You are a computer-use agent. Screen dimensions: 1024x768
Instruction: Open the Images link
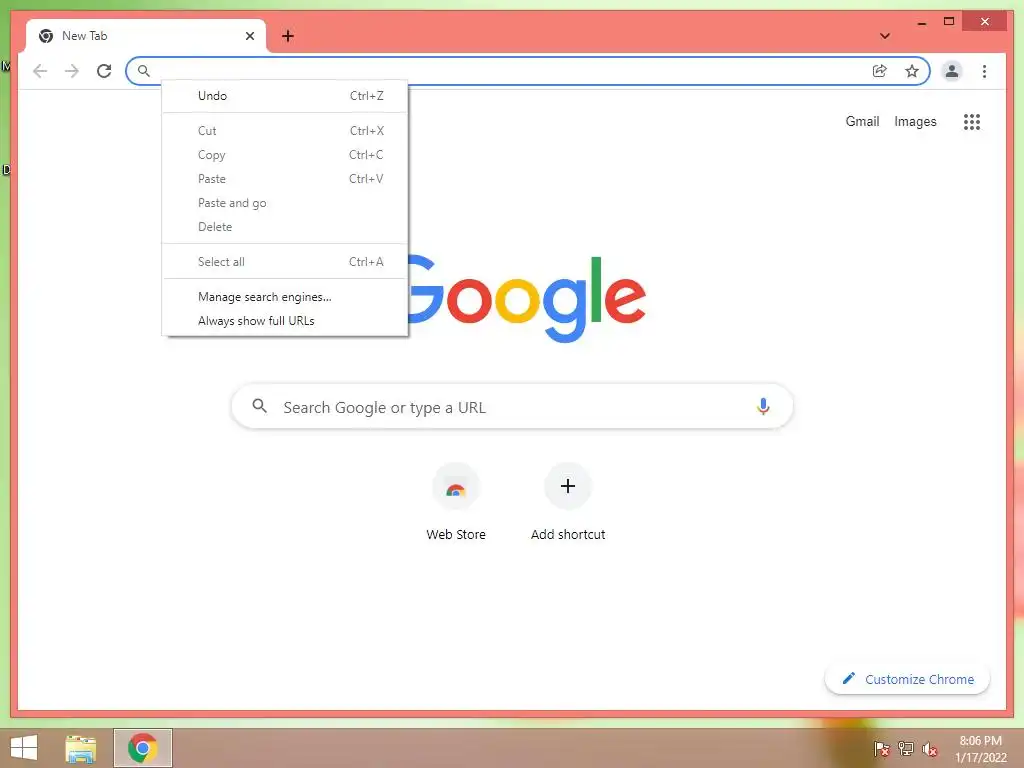[x=915, y=121]
